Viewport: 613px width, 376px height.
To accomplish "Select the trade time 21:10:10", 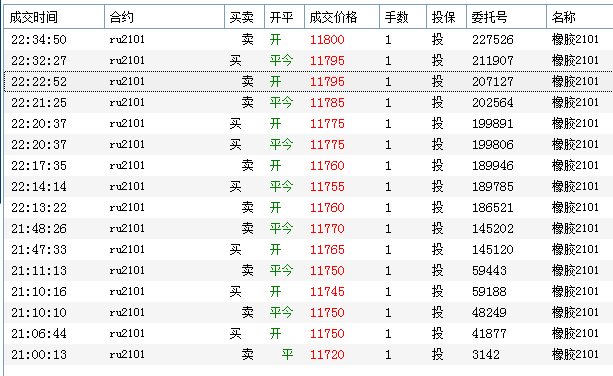I will 39,313.
